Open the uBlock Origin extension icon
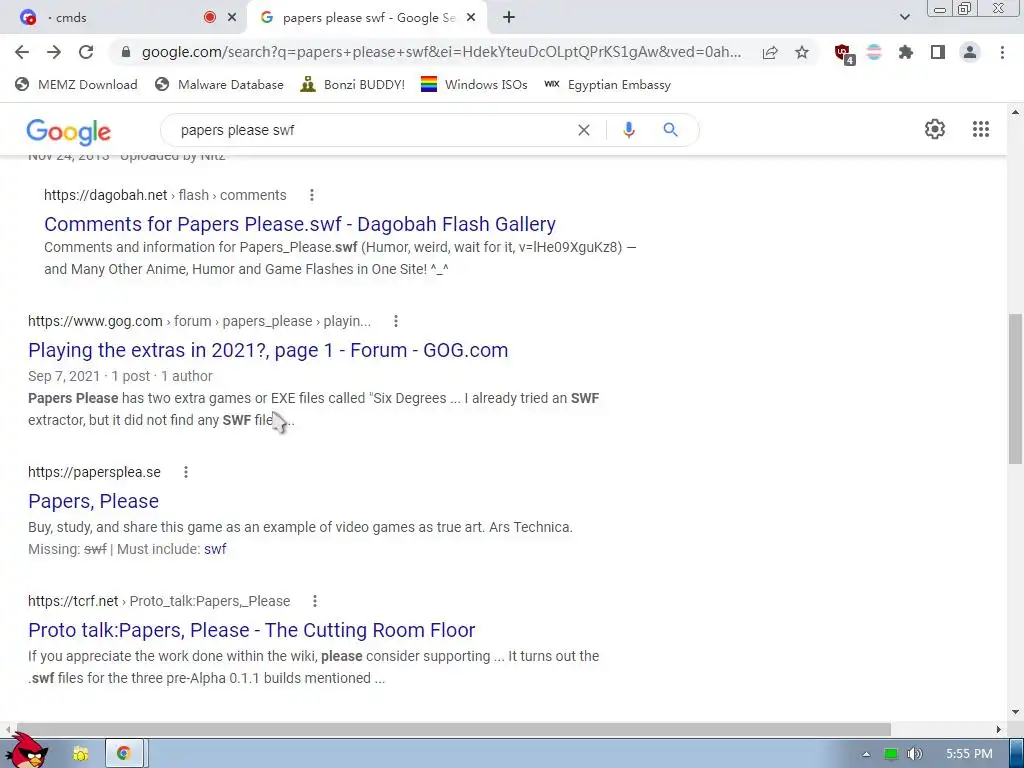This screenshot has width=1024, height=768. [x=844, y=53]
